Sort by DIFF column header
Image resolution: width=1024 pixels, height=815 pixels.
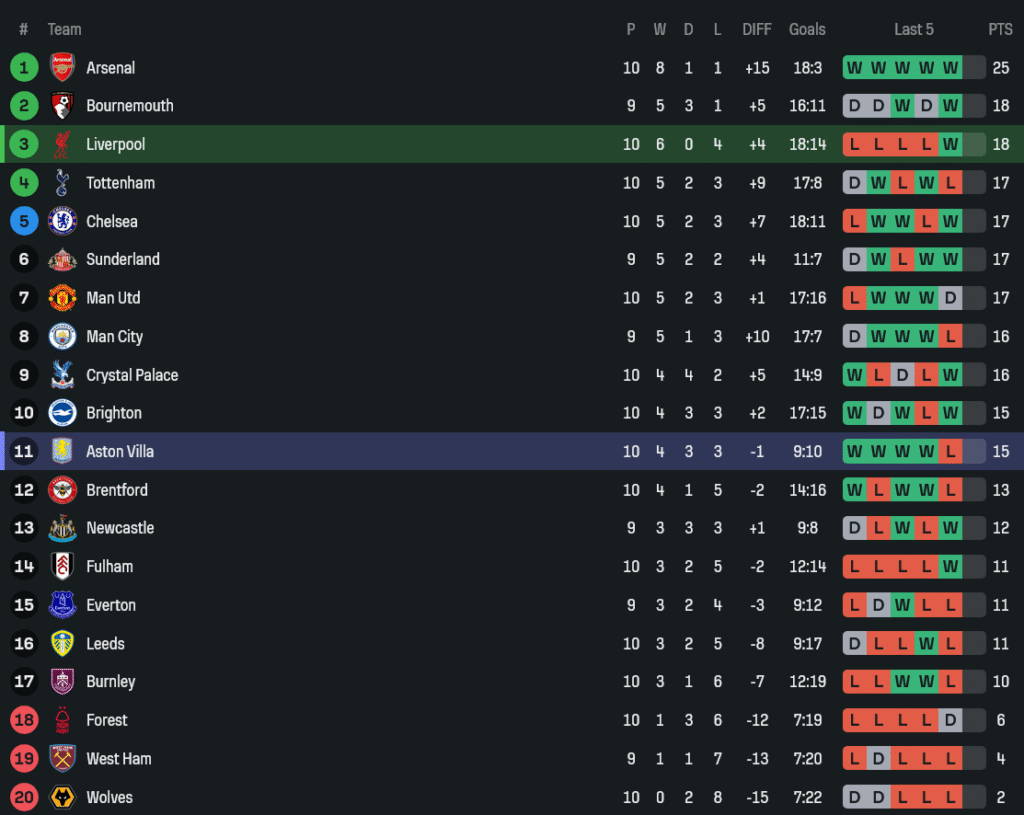tap(757, 30)
